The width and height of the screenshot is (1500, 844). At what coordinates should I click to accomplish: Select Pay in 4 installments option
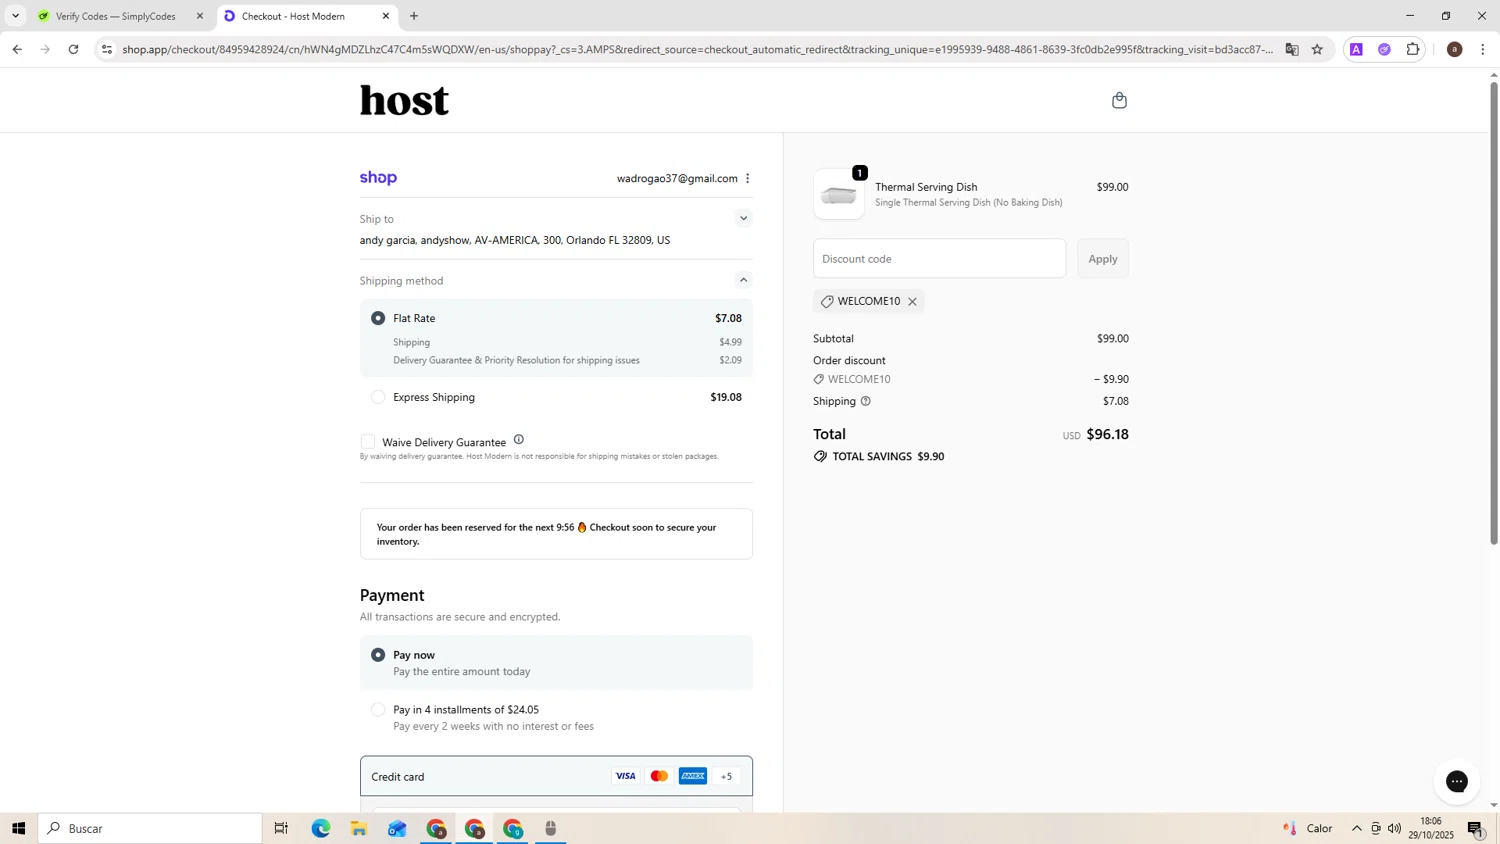378,710
